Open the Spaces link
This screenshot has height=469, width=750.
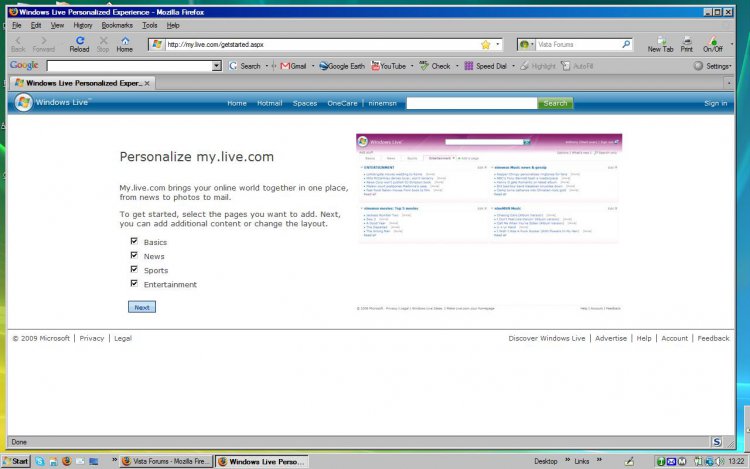(305, 103)
